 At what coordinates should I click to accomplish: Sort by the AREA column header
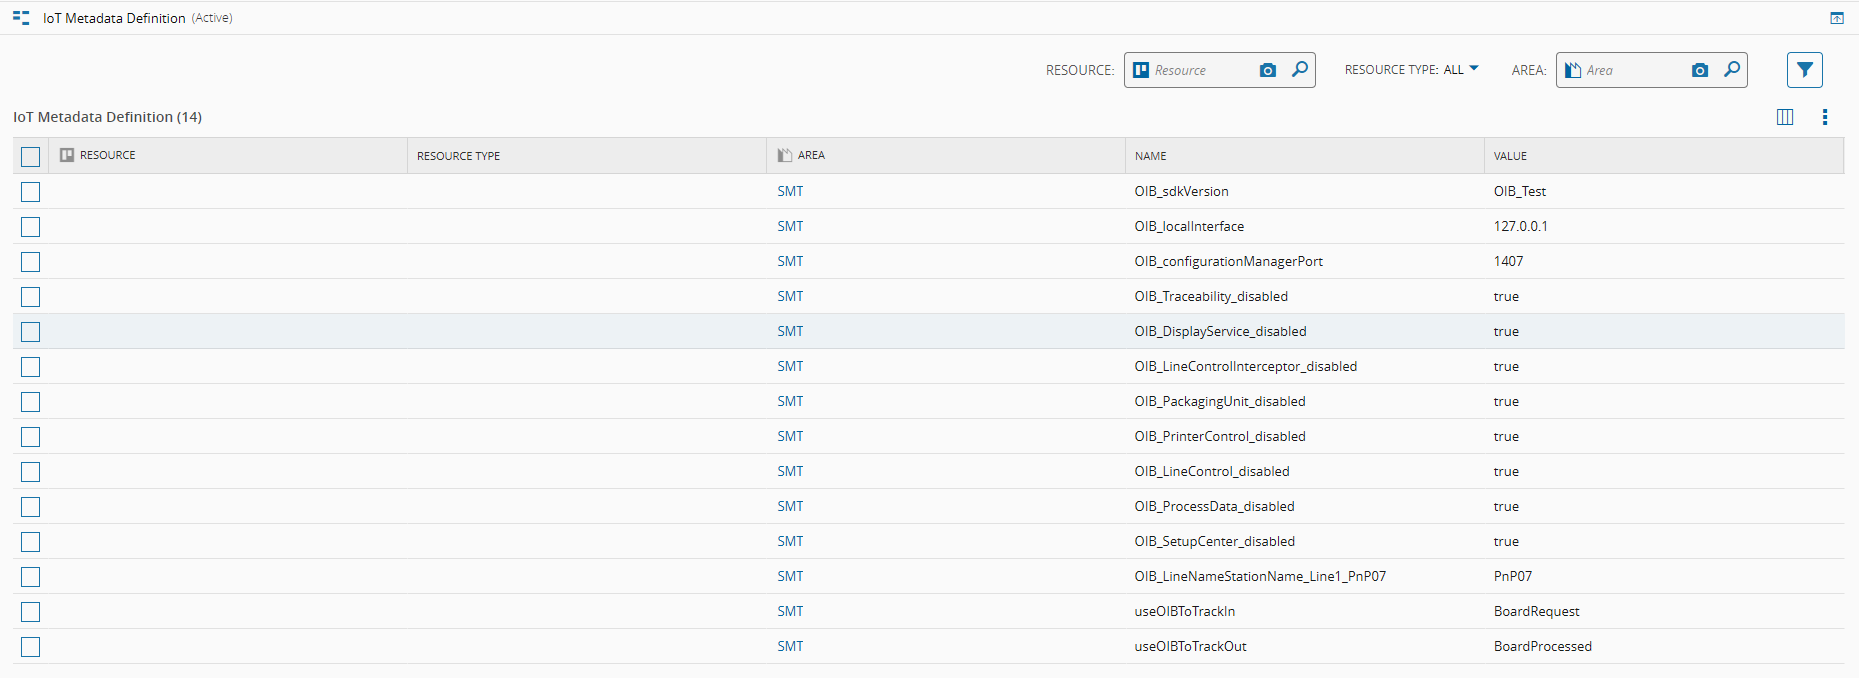tap(946, 155)
